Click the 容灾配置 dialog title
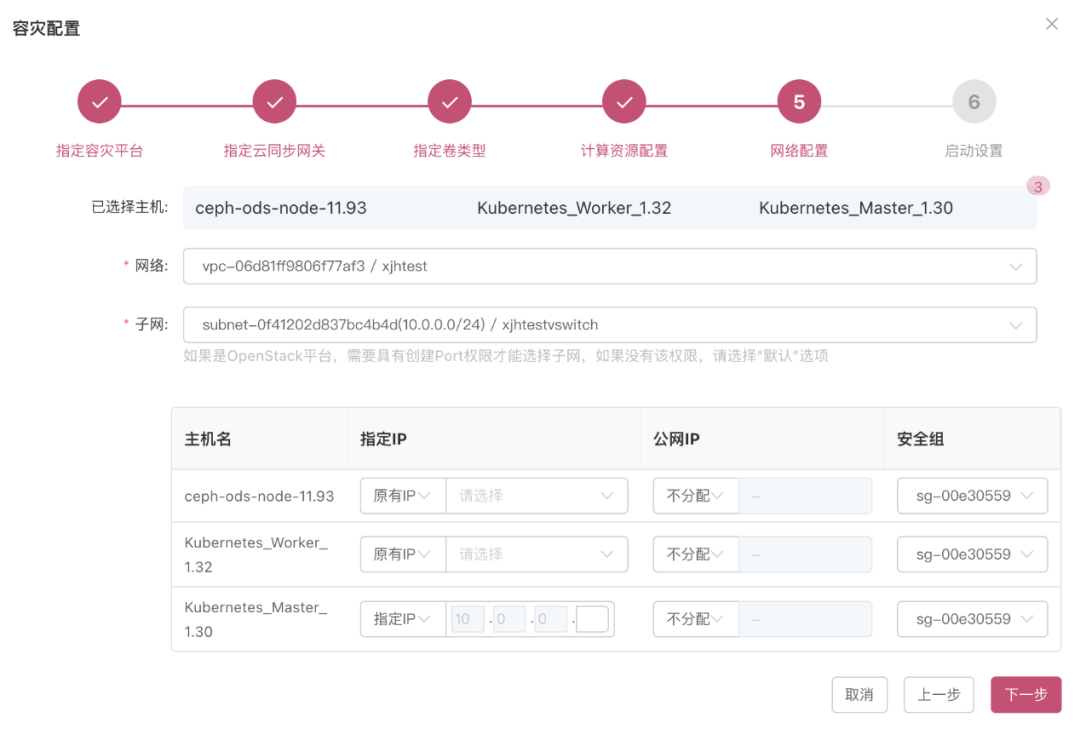This screenshot has height=729, width=1080. pos(46,28)
